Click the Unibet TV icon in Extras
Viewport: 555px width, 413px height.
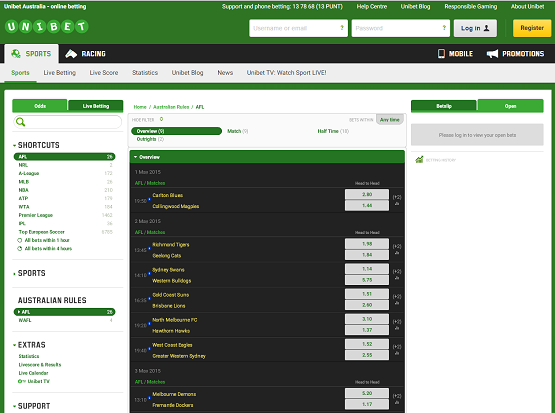(x=22, y=381)
